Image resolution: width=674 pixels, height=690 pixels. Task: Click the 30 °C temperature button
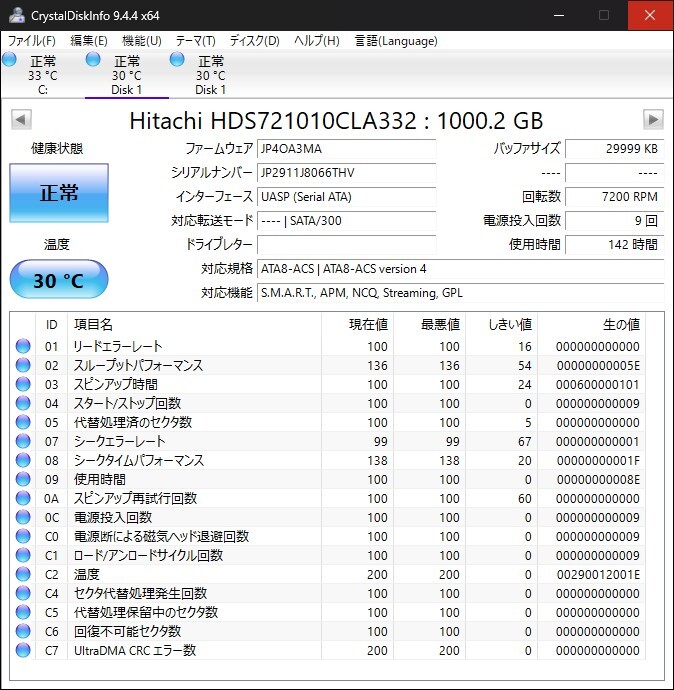pyautogui.click(x=59, y=279)
